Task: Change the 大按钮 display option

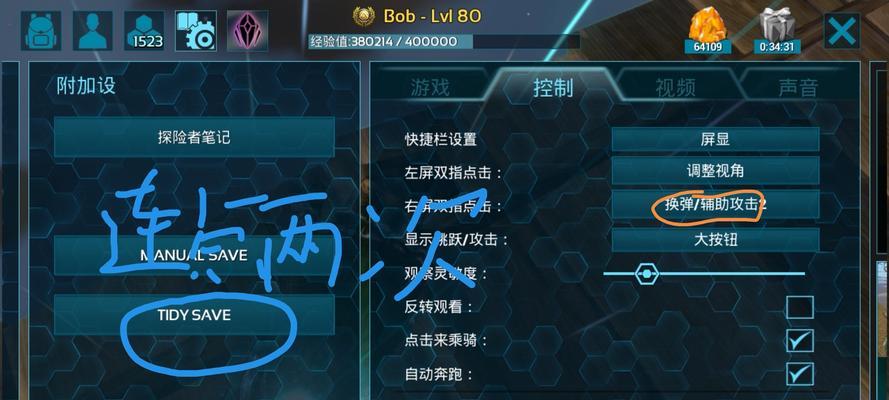Action: point(715,240)
